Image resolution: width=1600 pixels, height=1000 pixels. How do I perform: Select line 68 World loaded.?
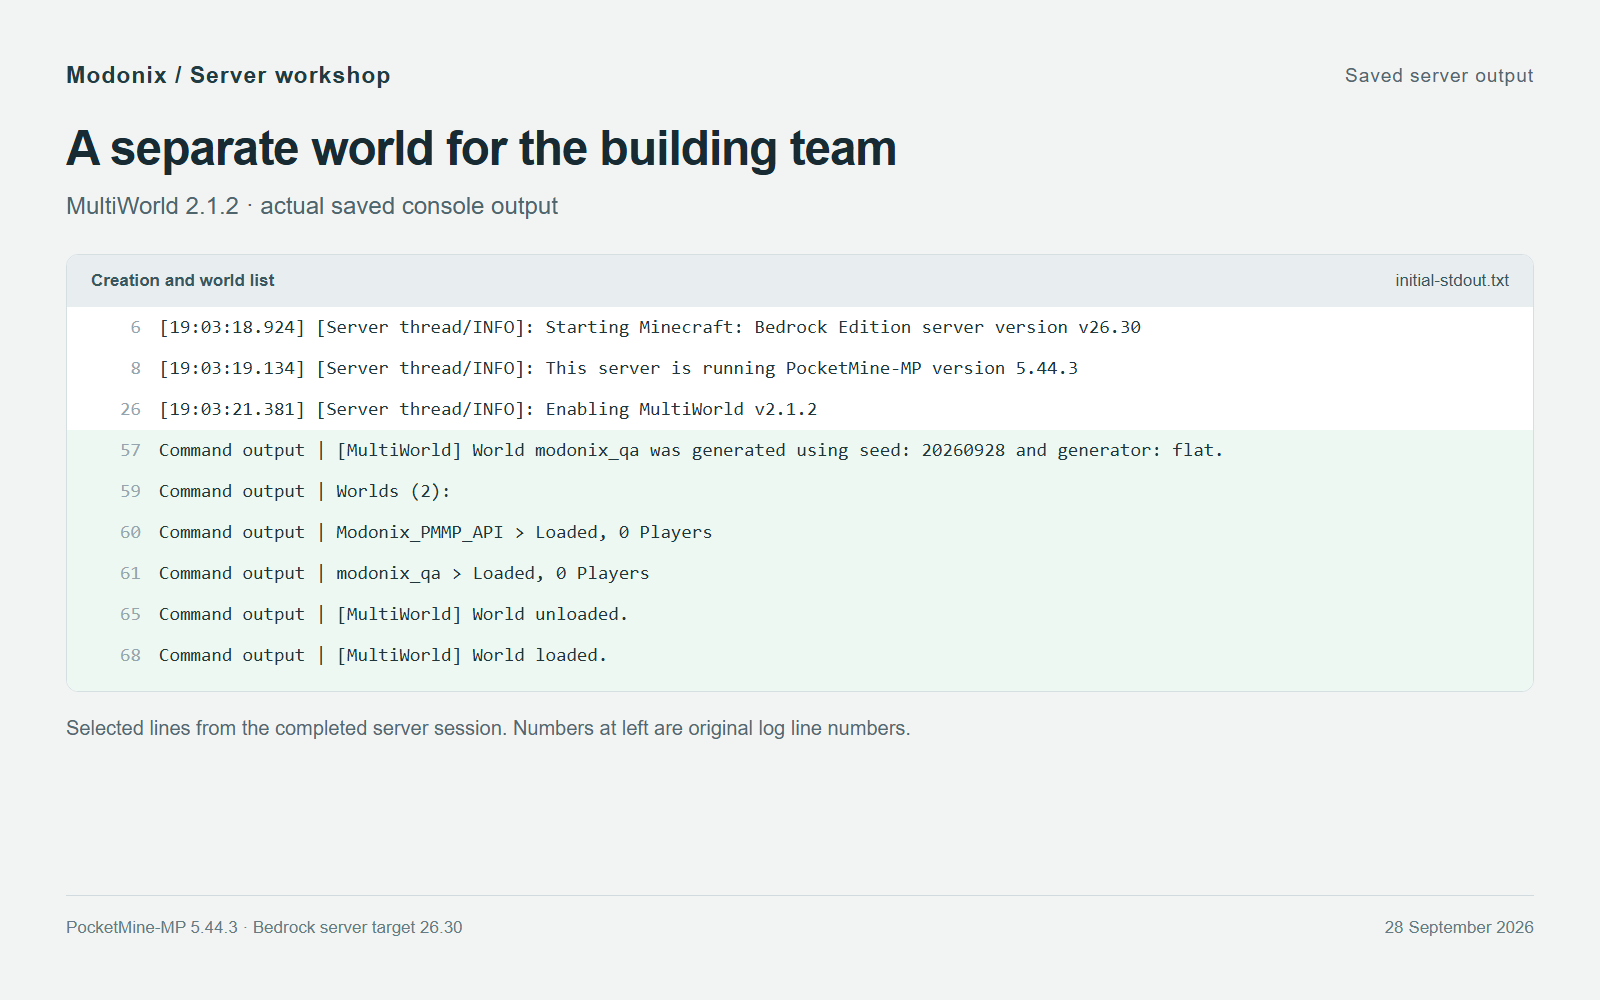pyautogui.click(x=800, y=655)
